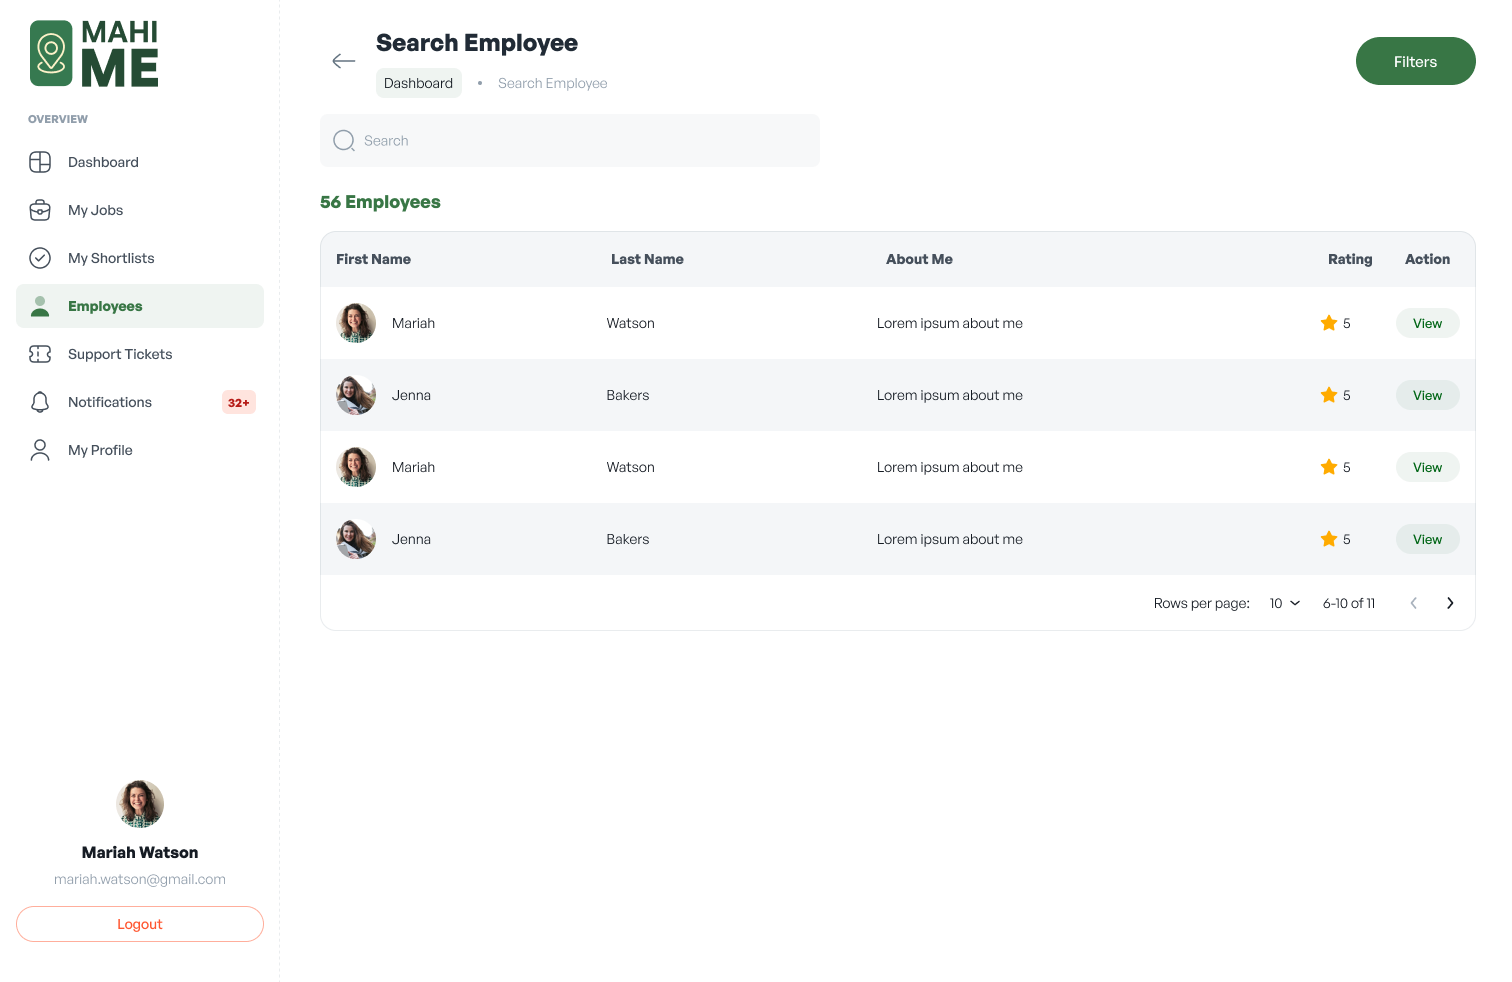
Task: Click the last row's Jenna avatar
Action: (356, 539)
